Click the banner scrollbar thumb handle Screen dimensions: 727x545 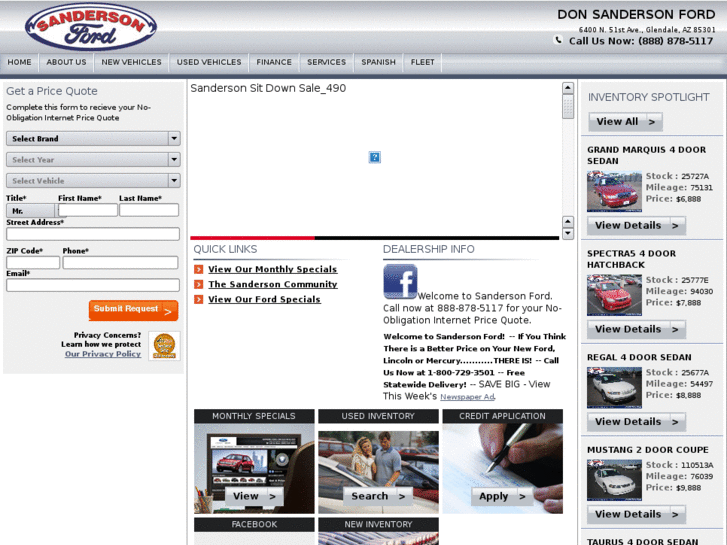click(568, 107)
